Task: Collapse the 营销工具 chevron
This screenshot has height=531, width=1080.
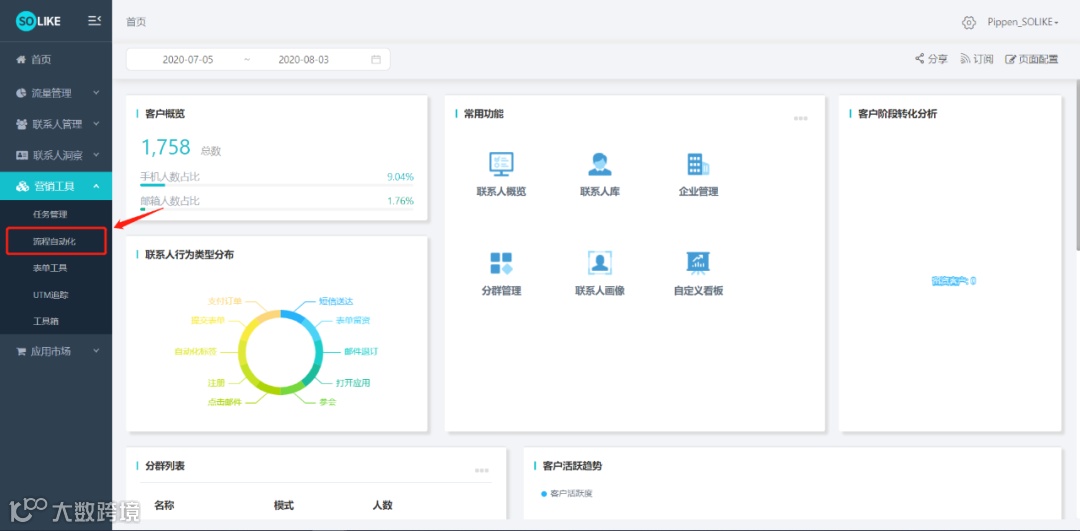Action: click(x=96, y=186)
